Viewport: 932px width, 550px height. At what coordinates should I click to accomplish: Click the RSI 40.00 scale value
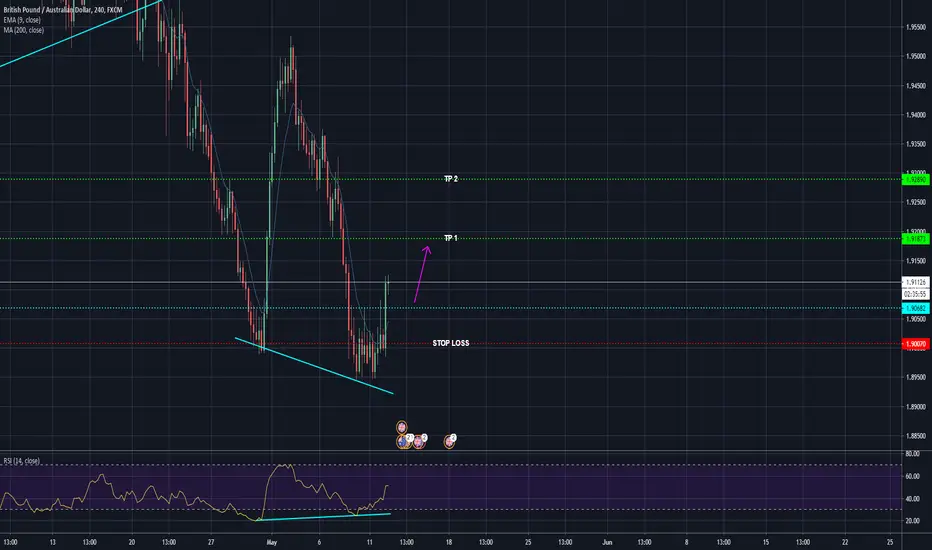(x=912, y=499)
